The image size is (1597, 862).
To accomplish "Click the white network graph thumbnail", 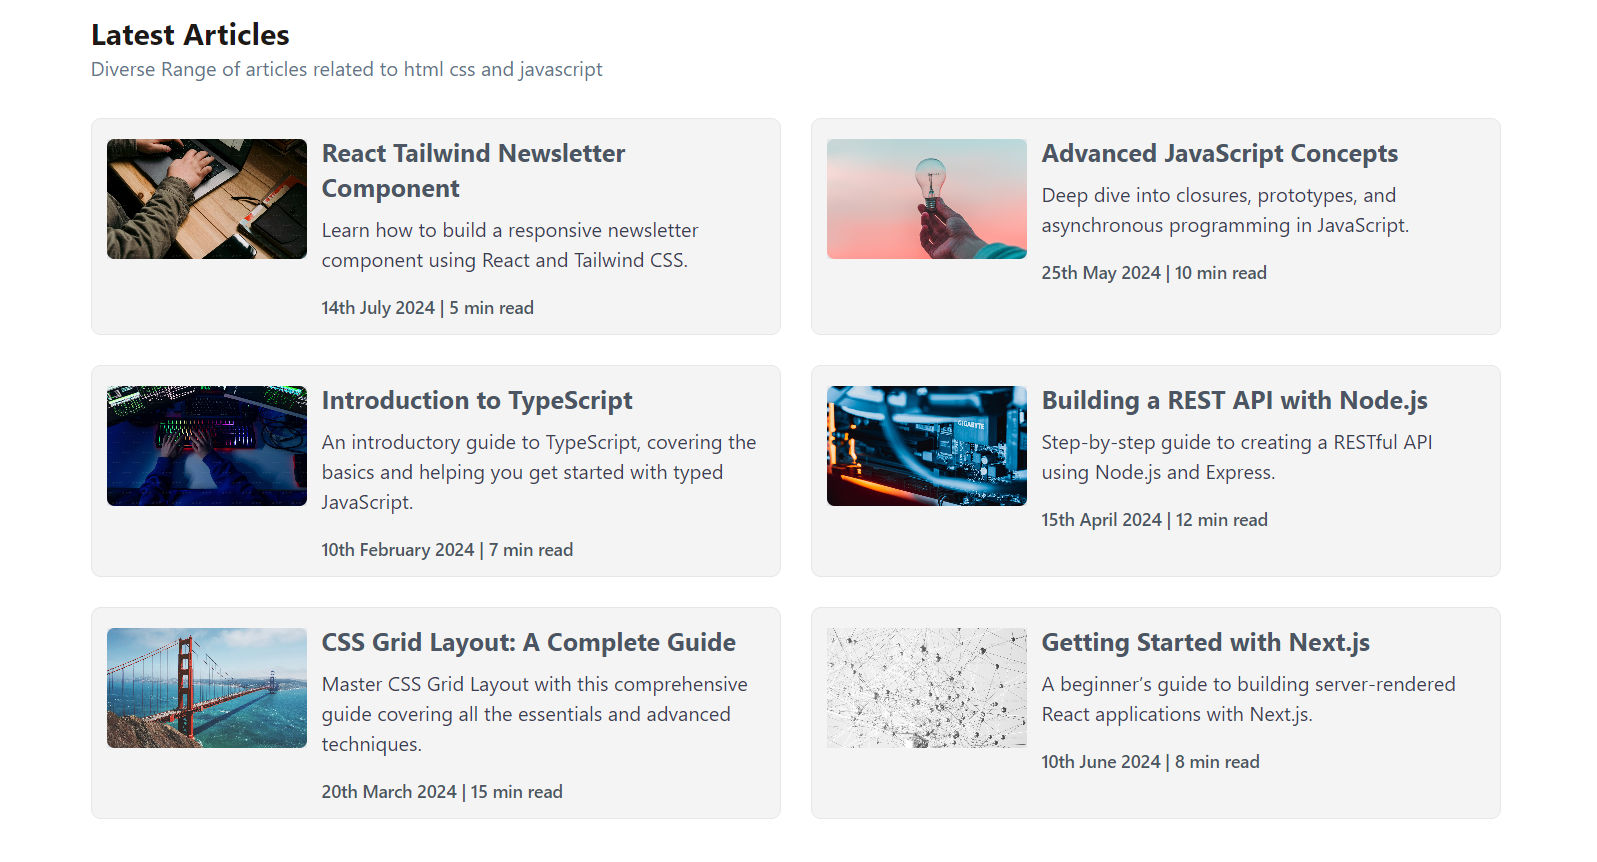I will pos(927,688).
